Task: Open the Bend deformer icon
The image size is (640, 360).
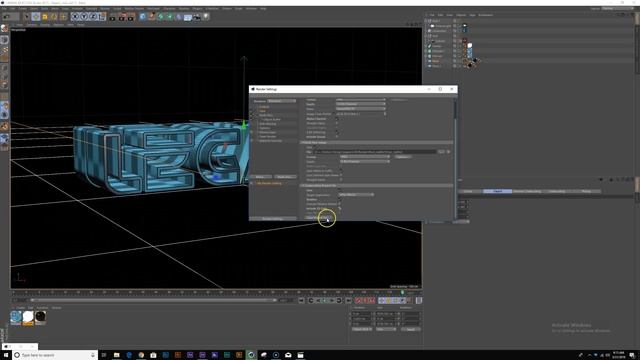Action: coord(179,17)
